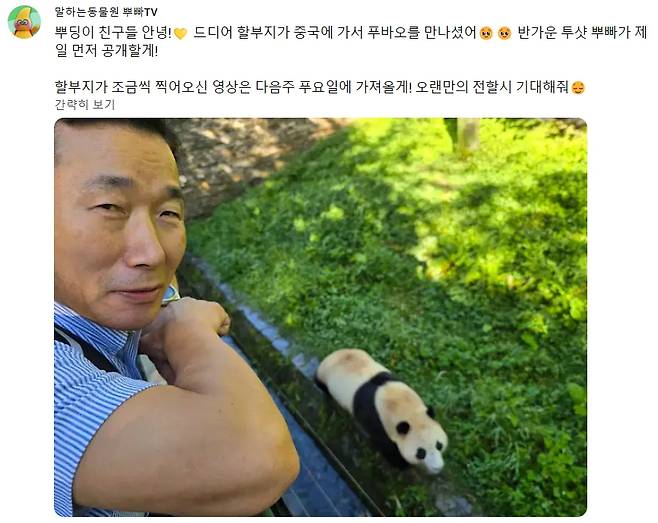Click the word 푸요일에 in the second paragraph
This screenshot has height=523, width=658.
325,87
